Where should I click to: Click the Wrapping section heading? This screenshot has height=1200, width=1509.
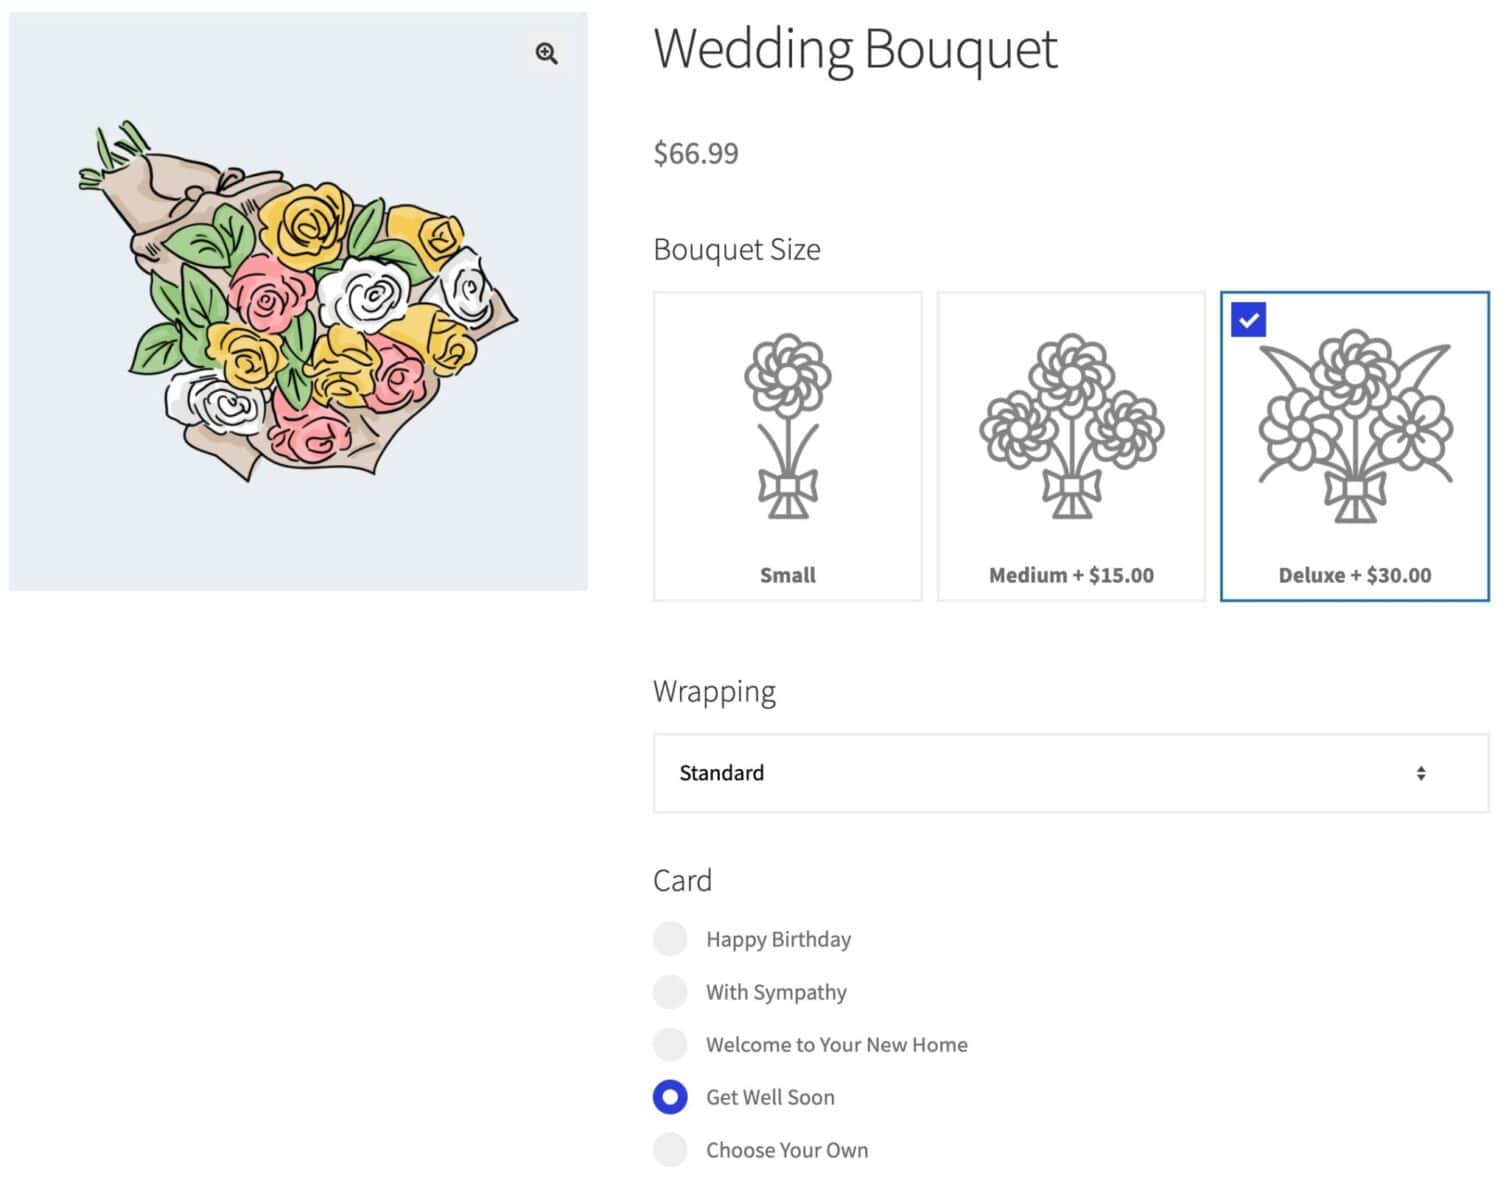pyautogui.click(x=714, y=692)
